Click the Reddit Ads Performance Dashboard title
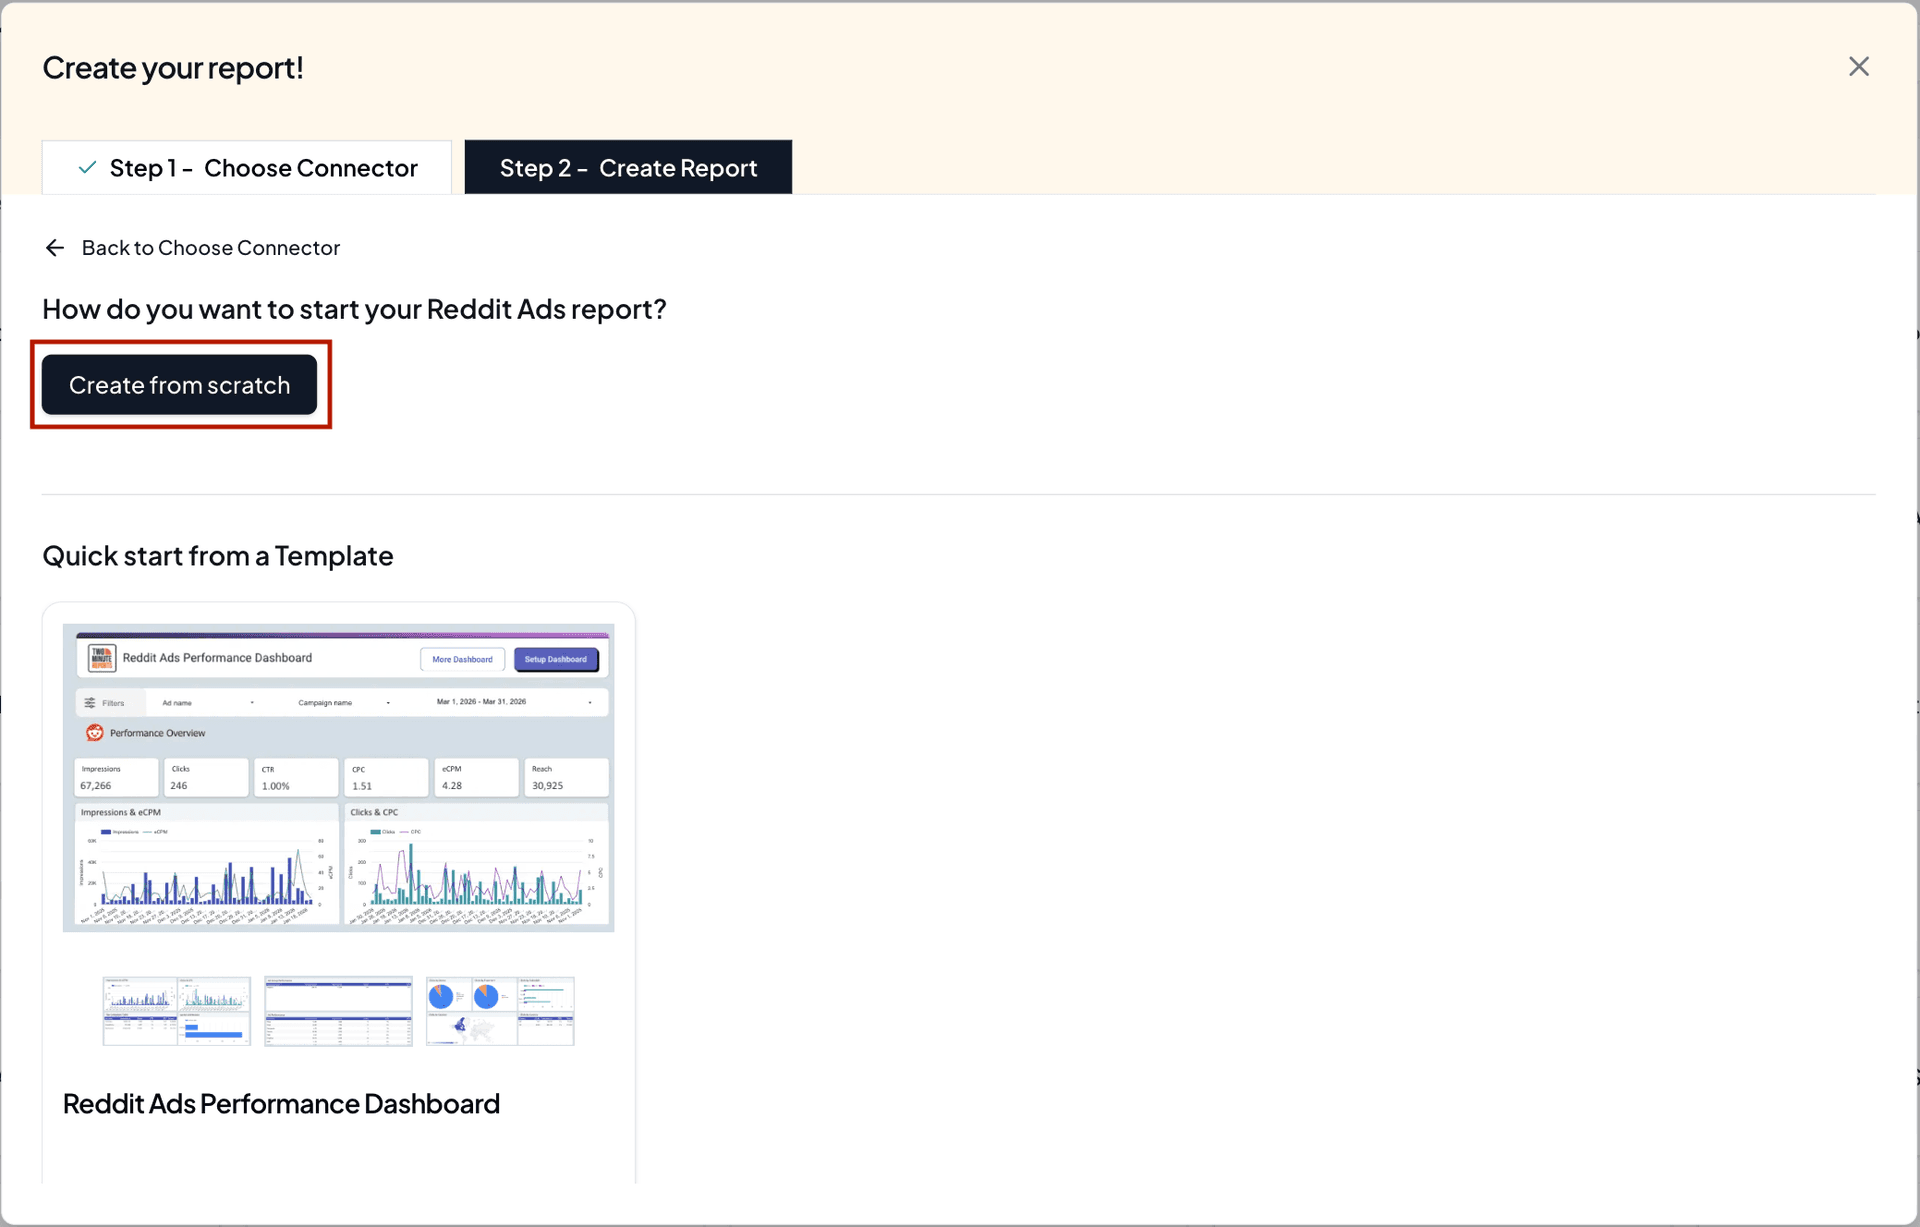Screen dimensions: 1920x1227 (281, 1103)
